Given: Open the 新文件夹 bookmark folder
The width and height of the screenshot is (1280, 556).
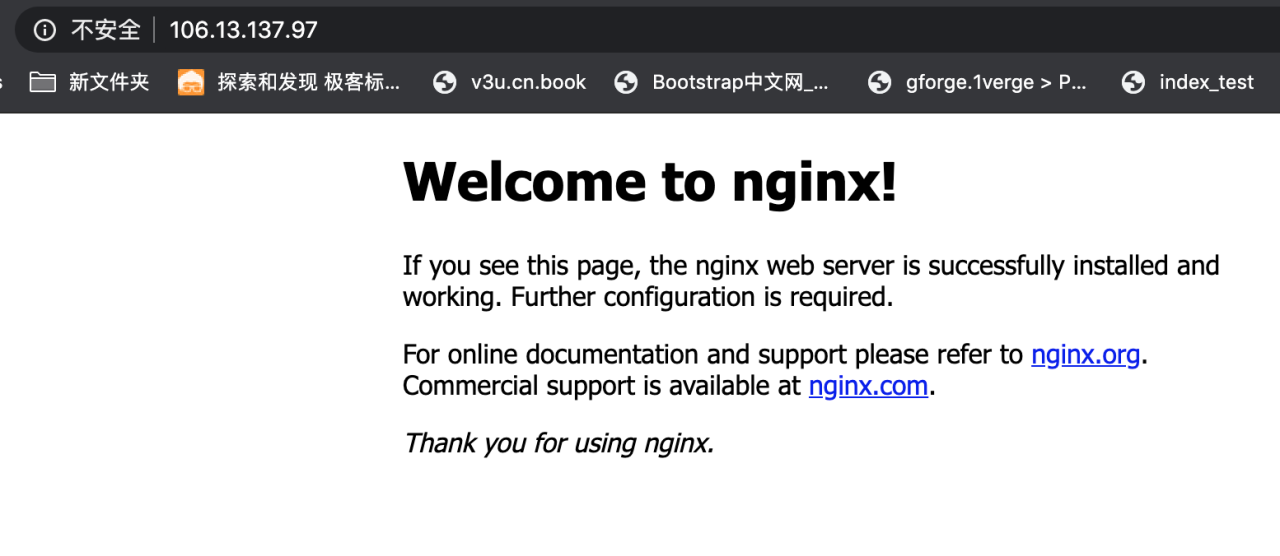Looking at the screenshot, I should pos(89,82).
